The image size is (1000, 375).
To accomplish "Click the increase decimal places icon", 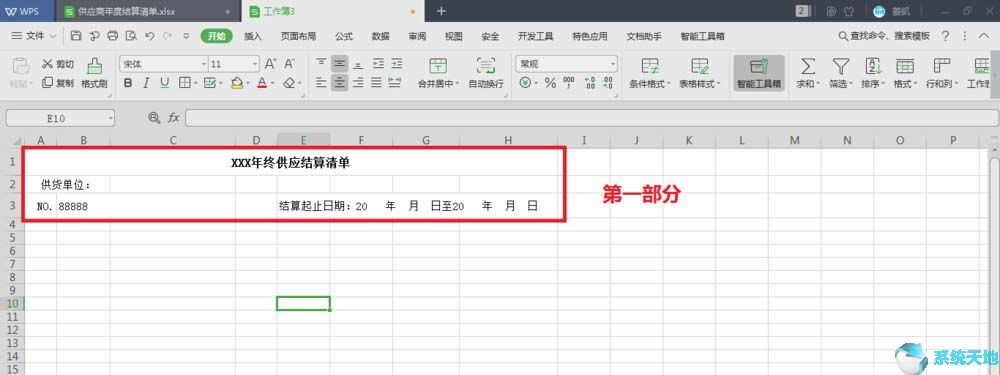I will pyautogui.click(x=590, y=83).
